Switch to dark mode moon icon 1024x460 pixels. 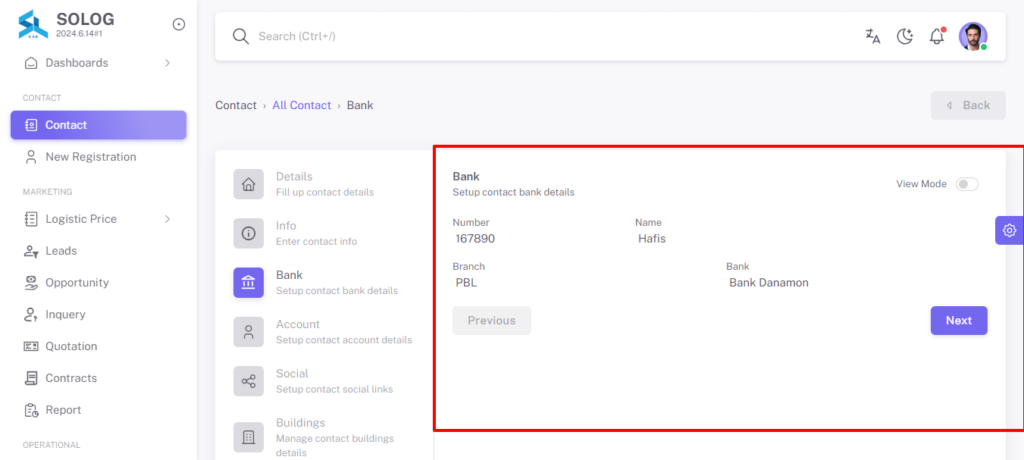904,37
